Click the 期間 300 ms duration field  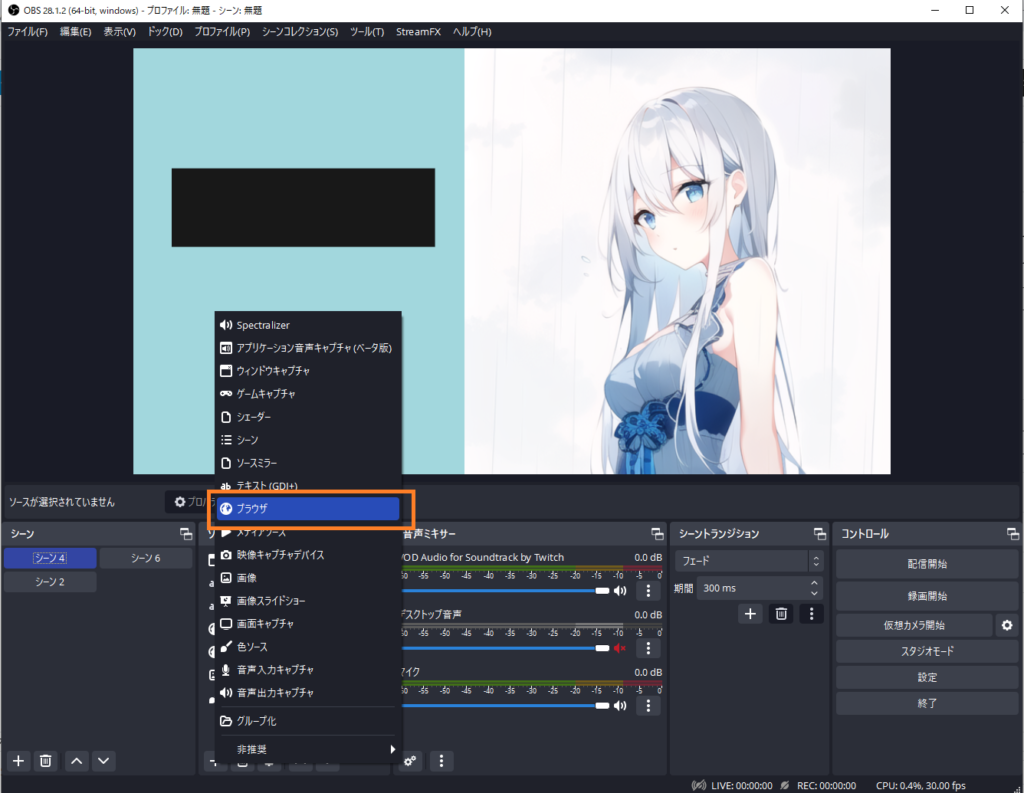coord(760,589)
